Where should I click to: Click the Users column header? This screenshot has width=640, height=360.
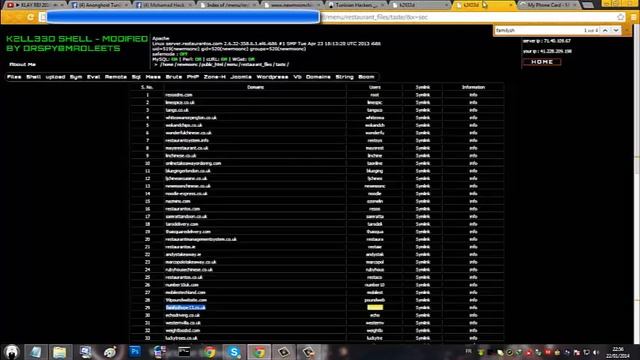coord(375,87)
